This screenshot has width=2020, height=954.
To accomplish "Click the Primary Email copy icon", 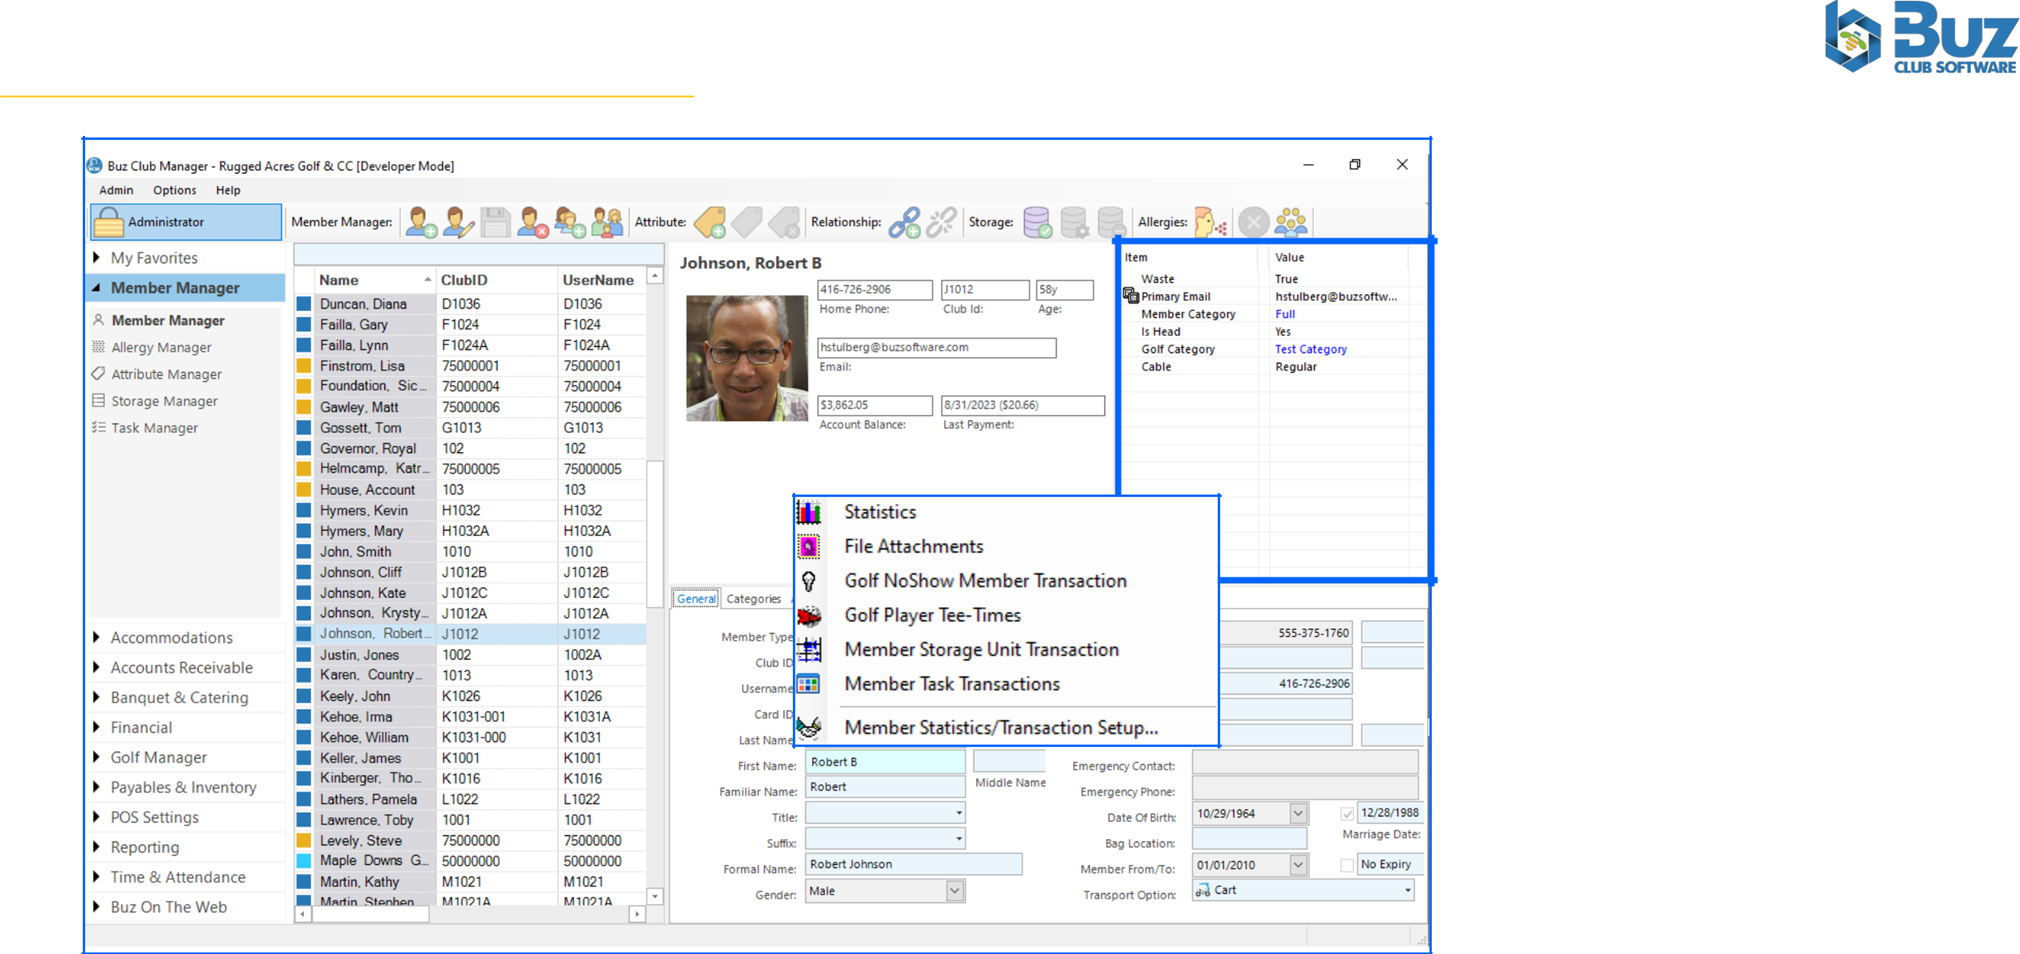I will pyautogui.click(x=1131, y=296).
